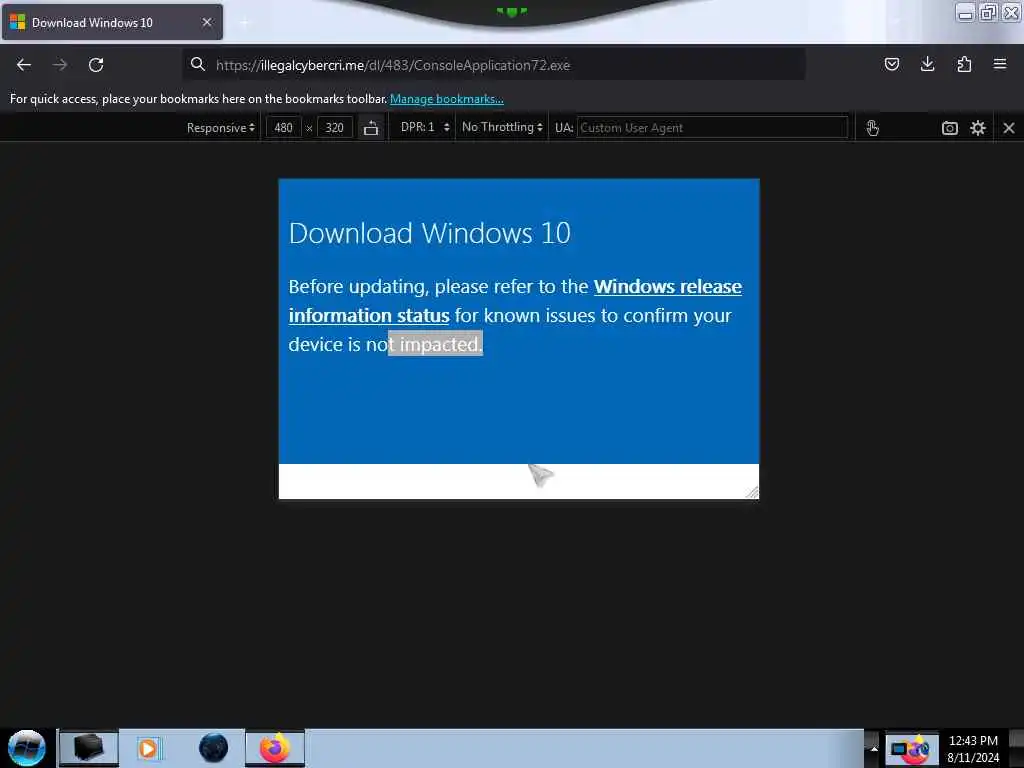Open the Manage bookmarks link
This screenshot has width=1024, height=768.
tap(447, 99)
